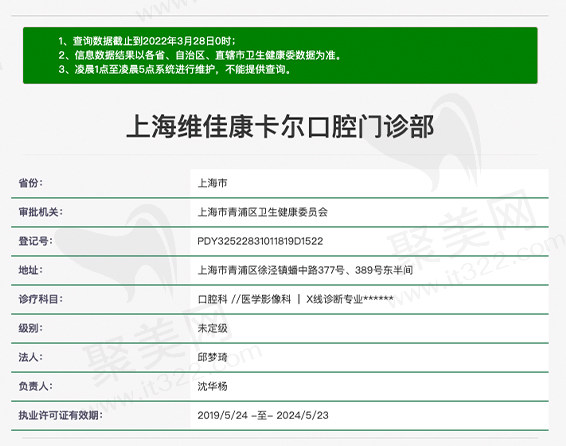This screenshot has width=566, height=446.
Task: Click validity dates 2019/5/24 -至- 2024/5/23
Action: tap(263, 415)
